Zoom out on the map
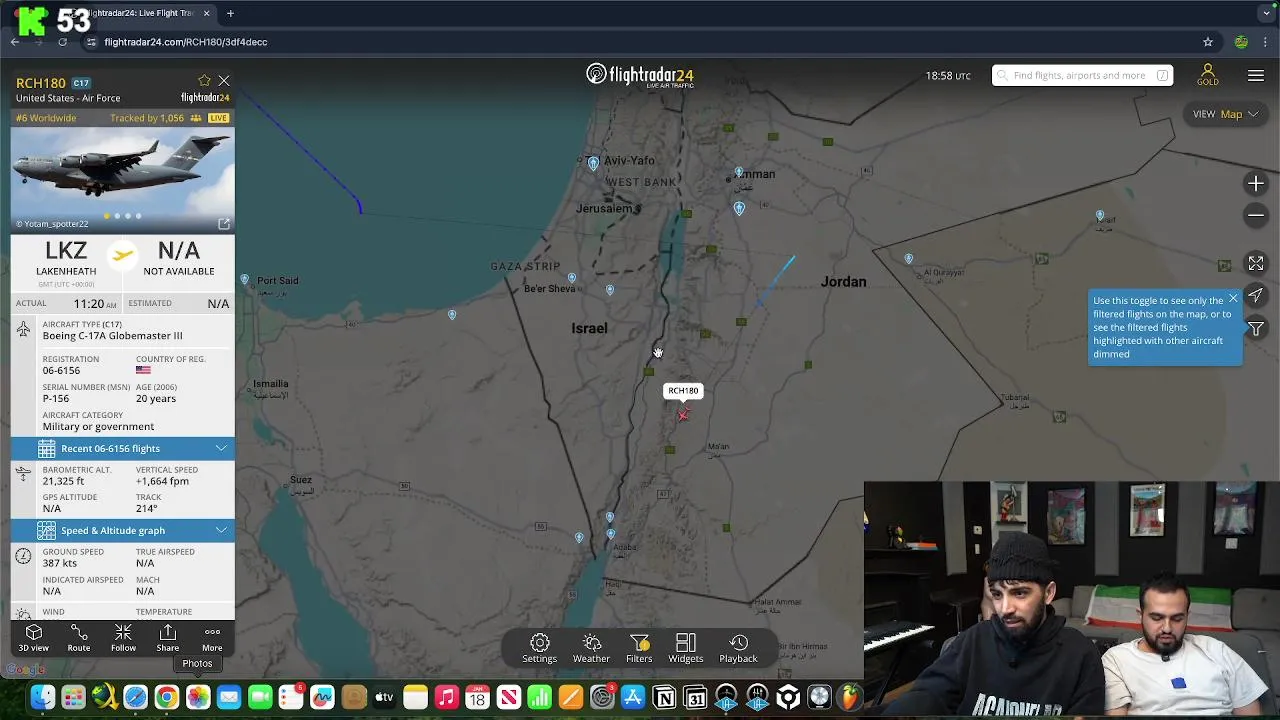1280x720 pixels. tap(1256, 215)
